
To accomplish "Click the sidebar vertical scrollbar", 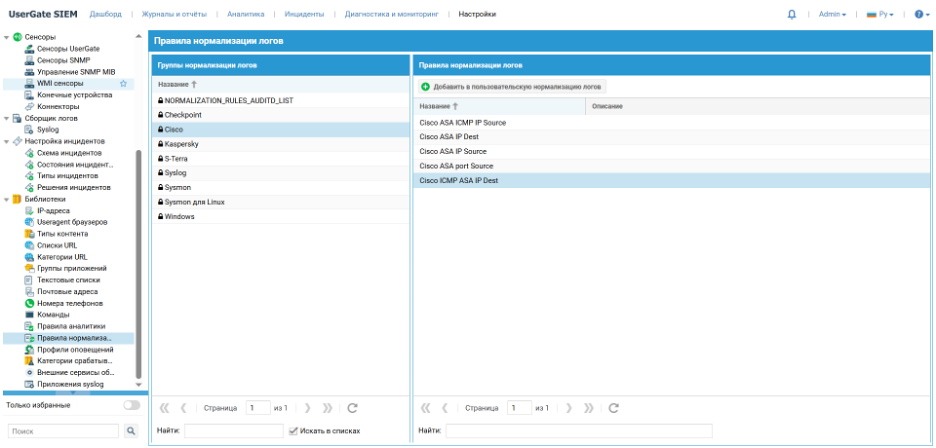I will (x=138, y=260).
